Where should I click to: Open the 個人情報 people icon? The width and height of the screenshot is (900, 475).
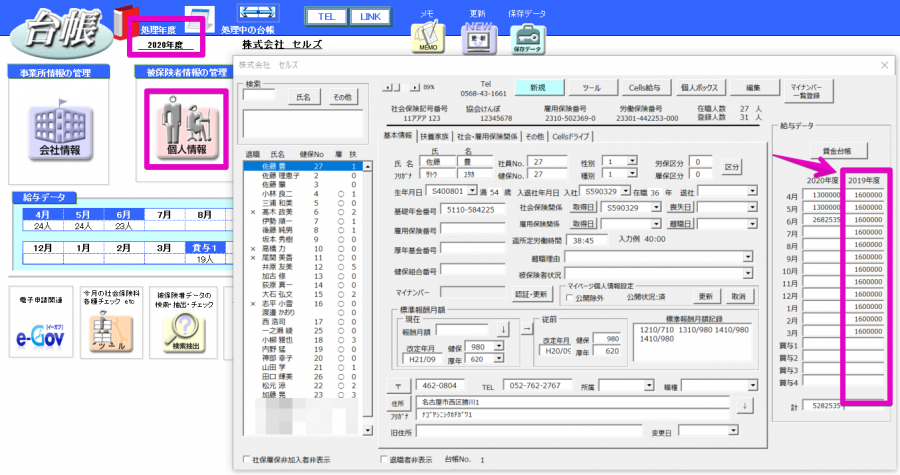tap(186, 128)
